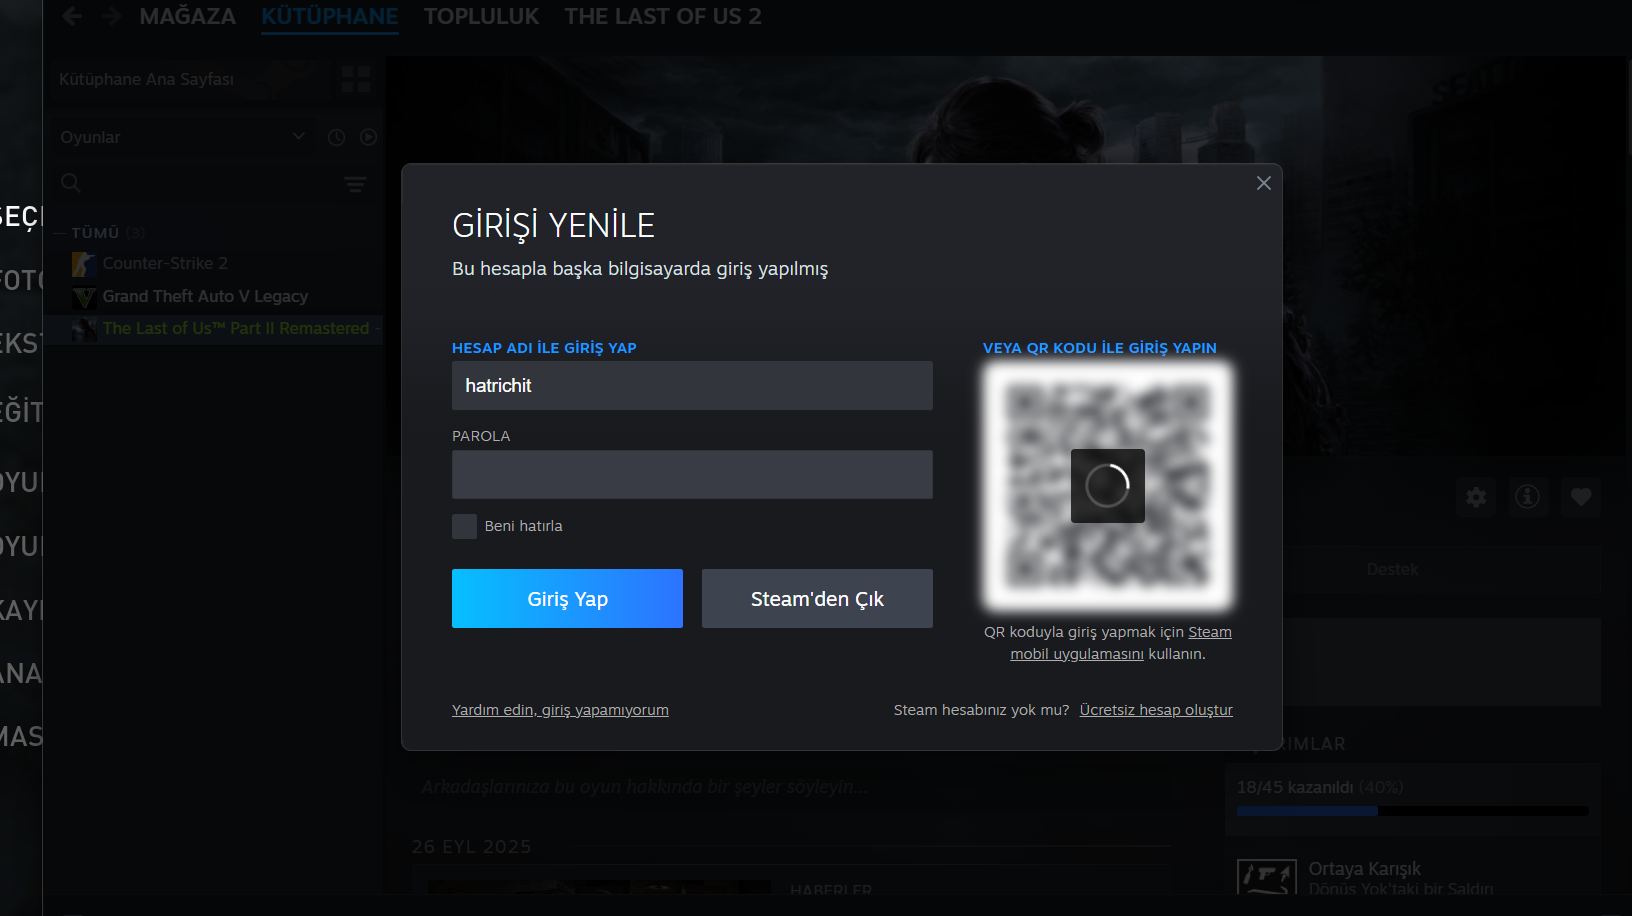The image size is (1632, 916).
Task: Open the Steam mobil uygulamasını link
Action: [1121, 643]
